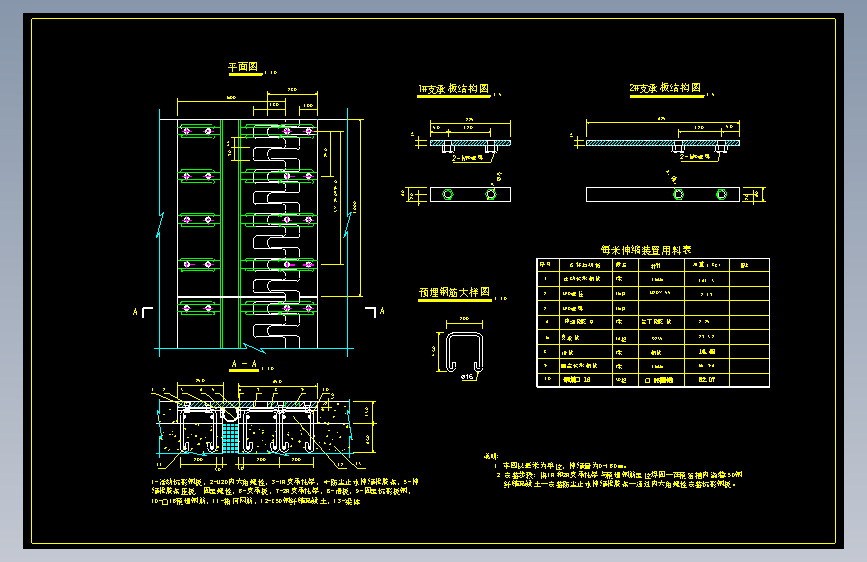Viewport: 867px width, 562px height.
Task: Click the A - A section title
Action: (244, 364)
